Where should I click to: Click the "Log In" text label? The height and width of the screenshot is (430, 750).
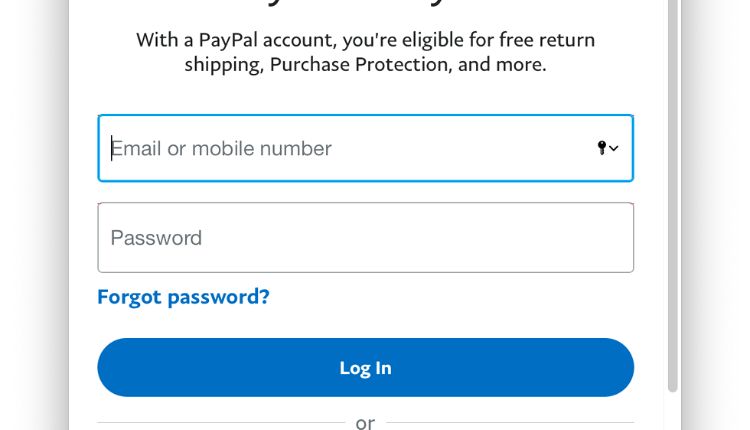365,368
